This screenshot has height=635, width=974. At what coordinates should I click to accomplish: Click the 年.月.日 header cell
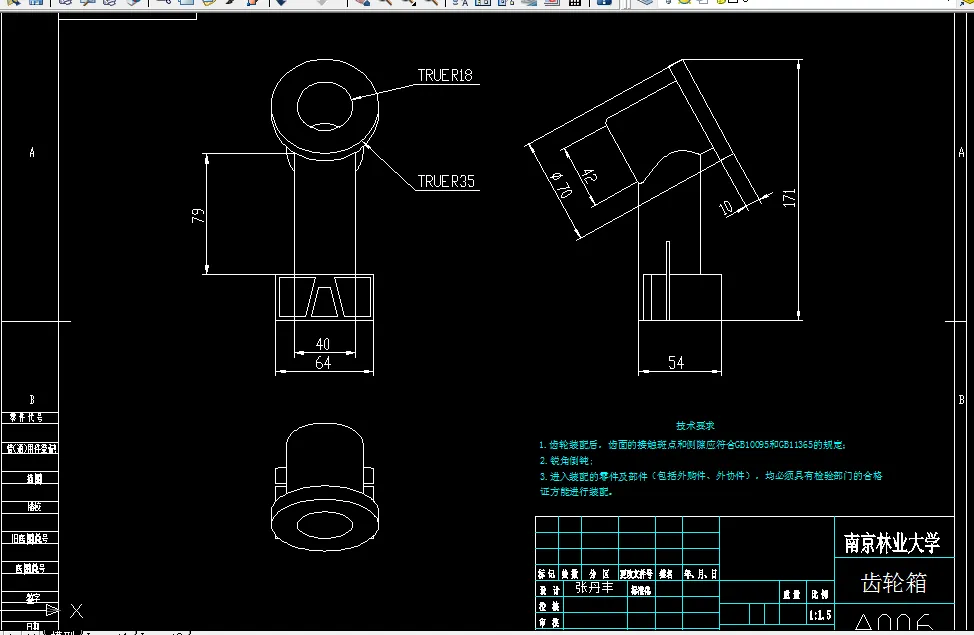tap(701, 573)
